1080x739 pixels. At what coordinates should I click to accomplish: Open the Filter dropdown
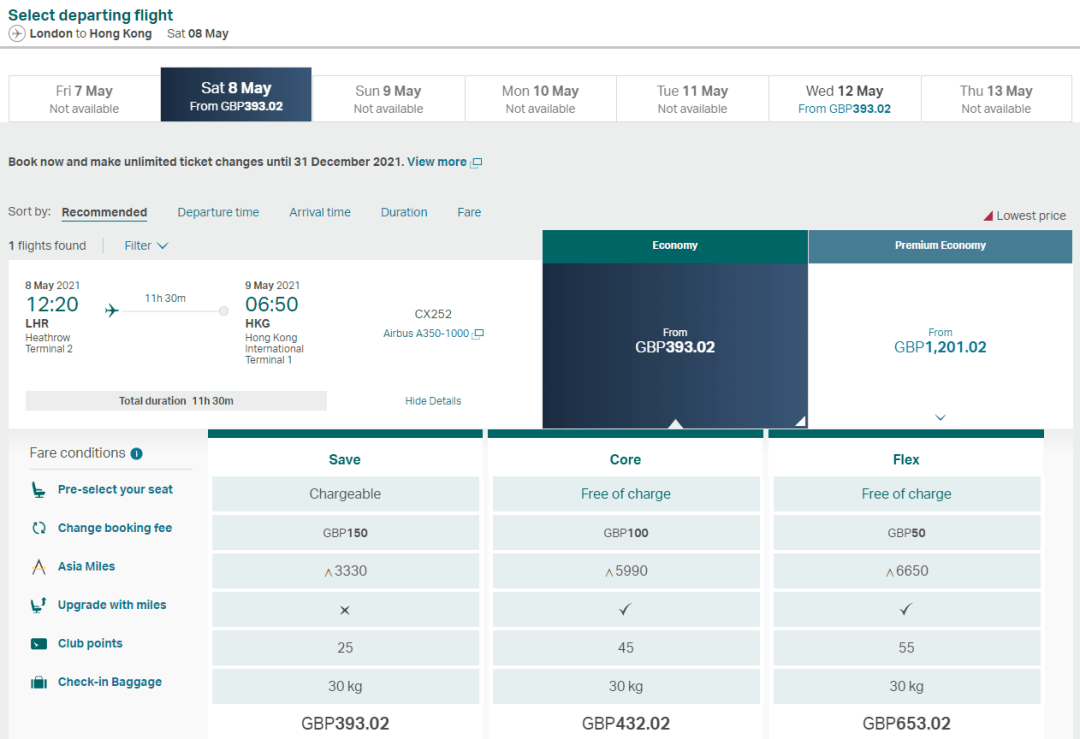point(146,246)
